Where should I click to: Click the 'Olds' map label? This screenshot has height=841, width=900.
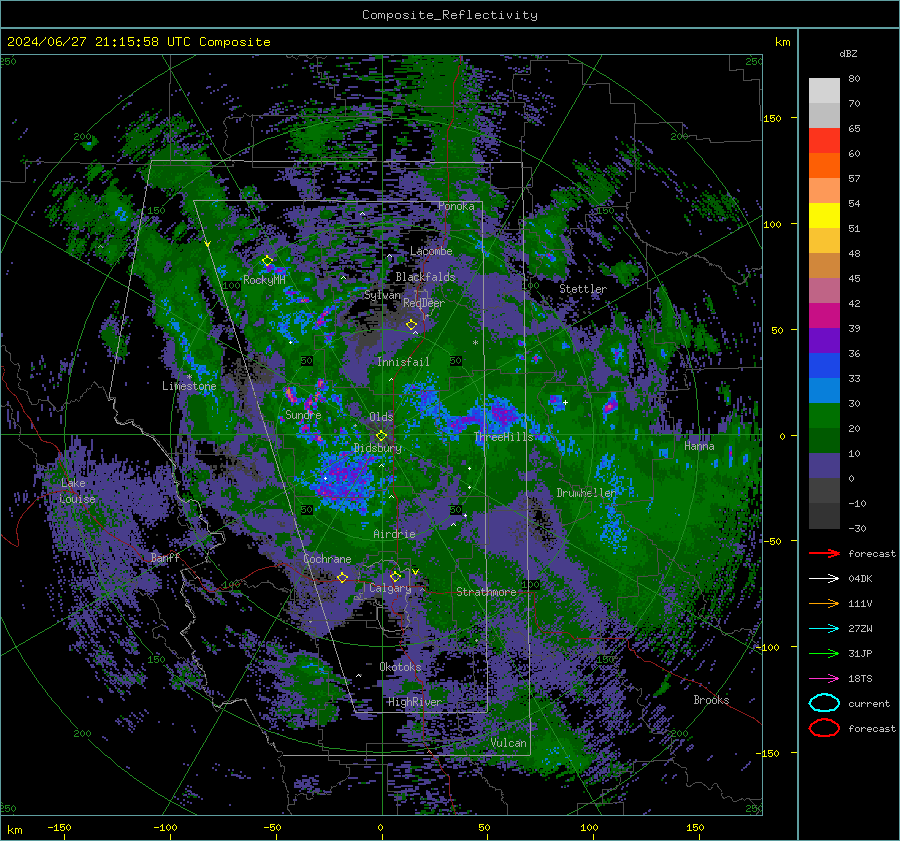(x=381, y=417)
